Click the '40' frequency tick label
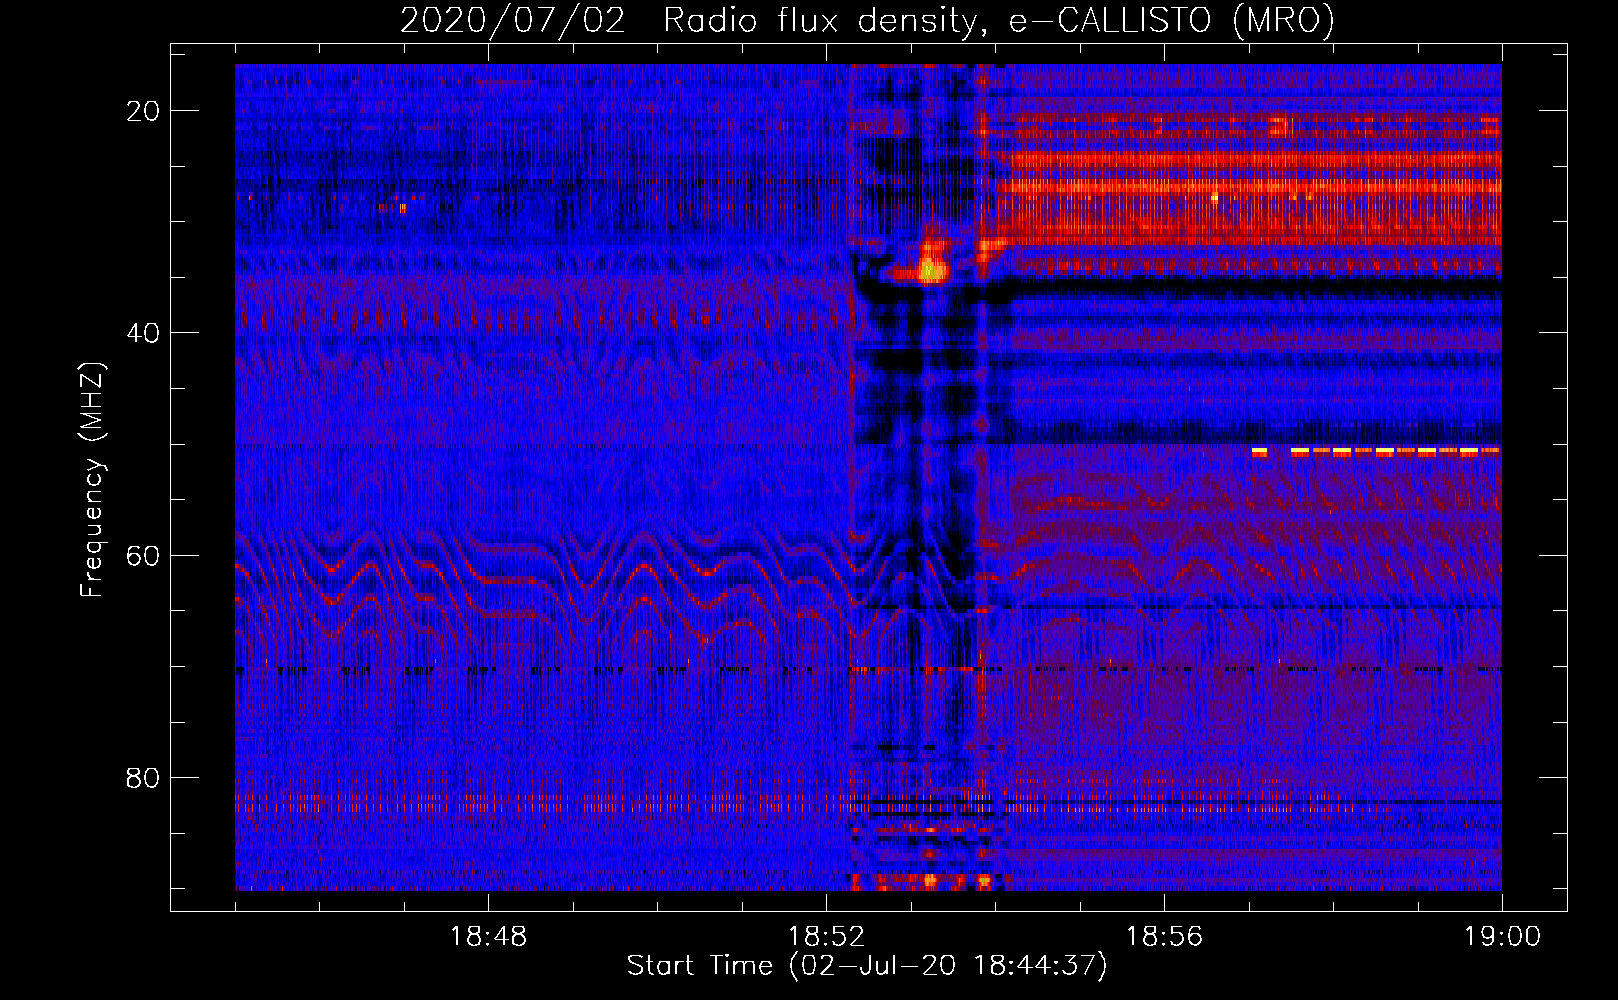The image size is (1618, 1000). 144,333
